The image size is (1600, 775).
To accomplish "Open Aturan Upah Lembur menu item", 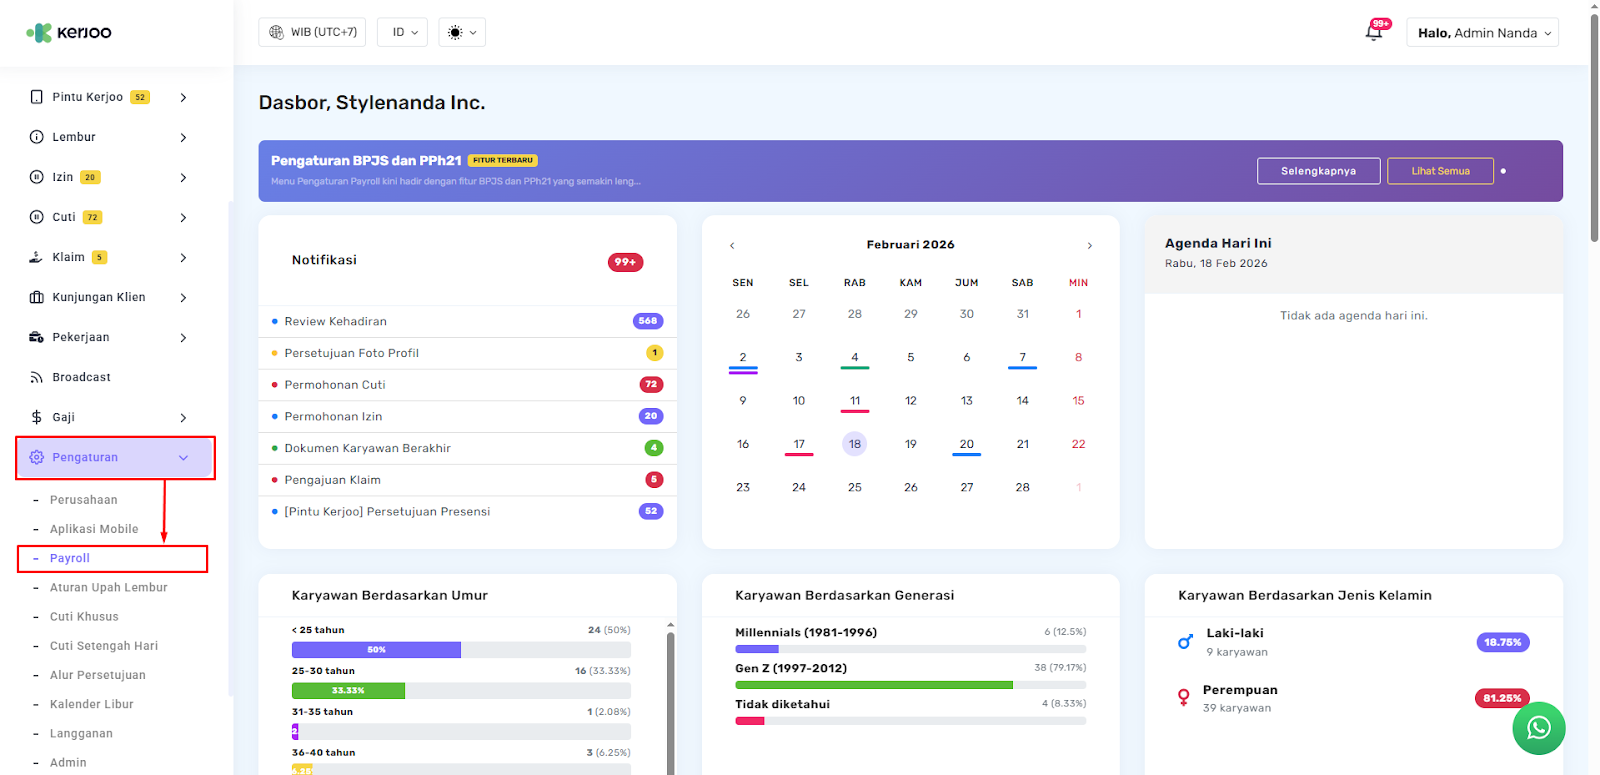I will pos(108,588).
